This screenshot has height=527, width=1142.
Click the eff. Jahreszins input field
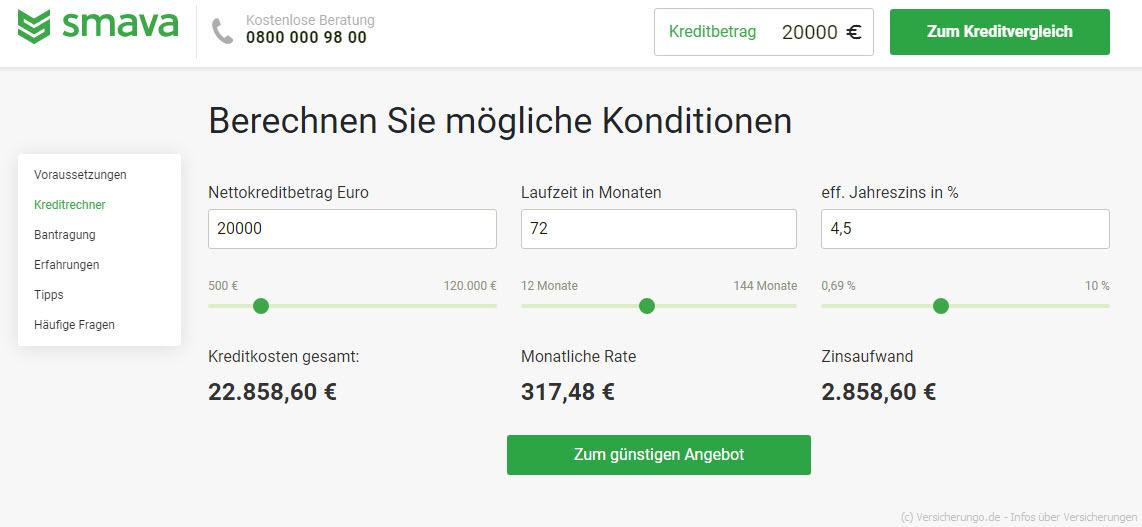tap(965, 229)
